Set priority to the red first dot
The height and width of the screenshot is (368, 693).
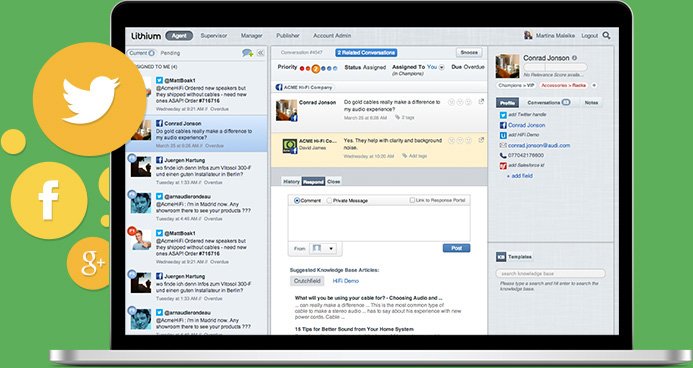pyautogui.click(x=302, y=68)
